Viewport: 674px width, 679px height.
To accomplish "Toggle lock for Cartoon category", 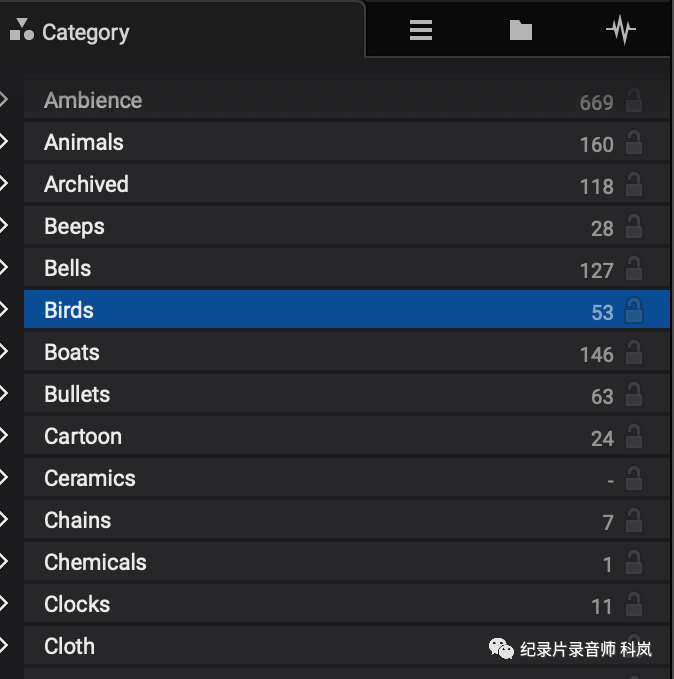I will (x=634, y=436).
